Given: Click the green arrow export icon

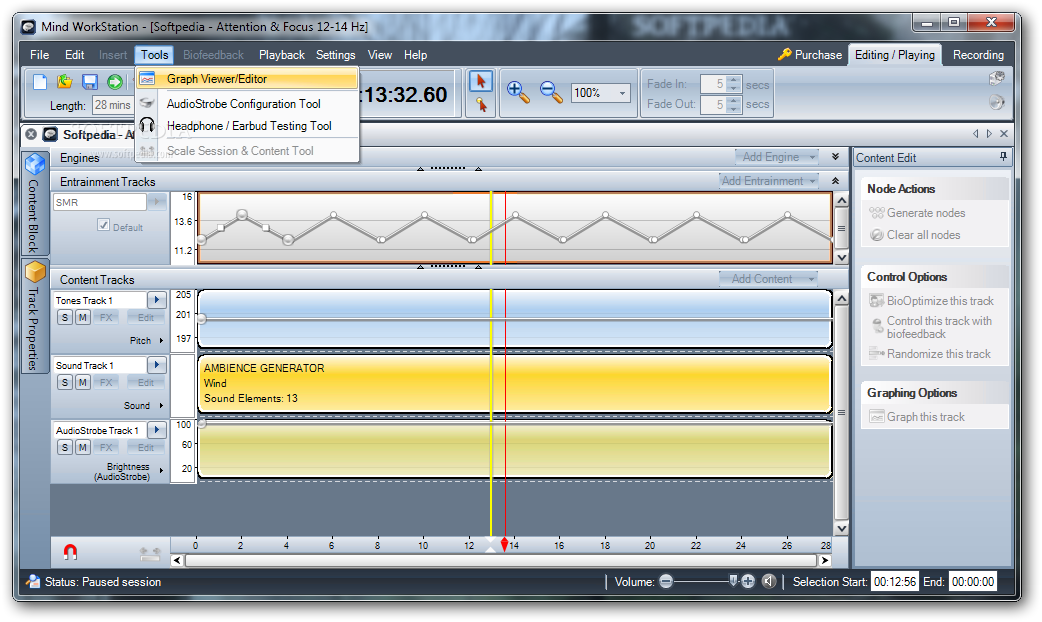Looking at the screenshot, I should point(115,81).
